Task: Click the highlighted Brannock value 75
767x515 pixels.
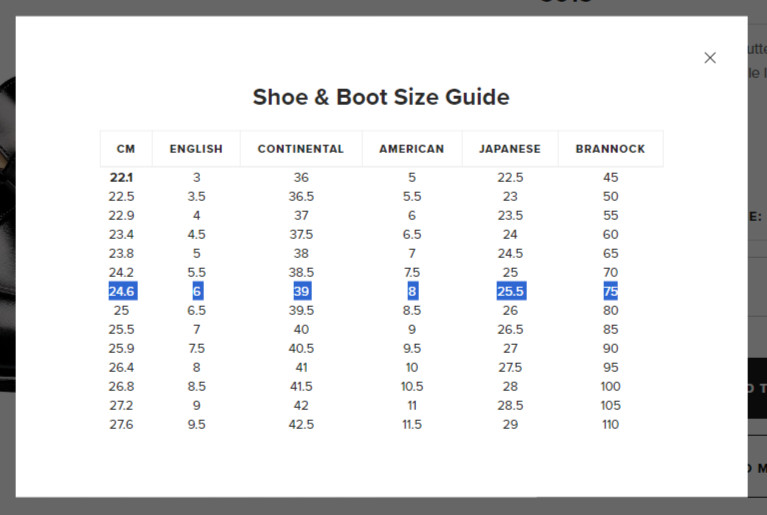Action: click(x=610, y=291)
